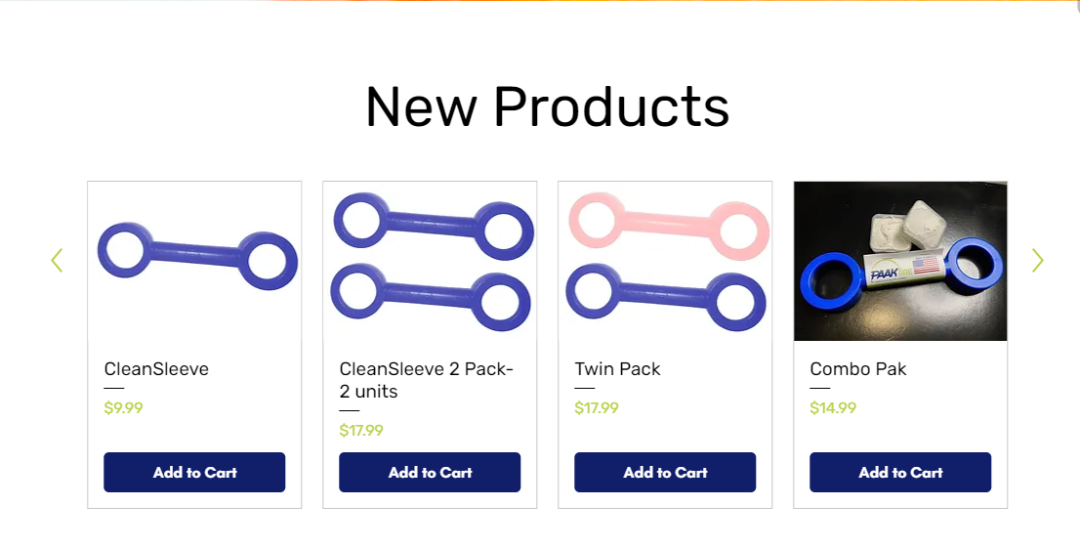The height and width of the screenshot is (548, 1080).
Task: Add the Combo Pak to cart
Action: pyautogui.click(x=900, y=472)
